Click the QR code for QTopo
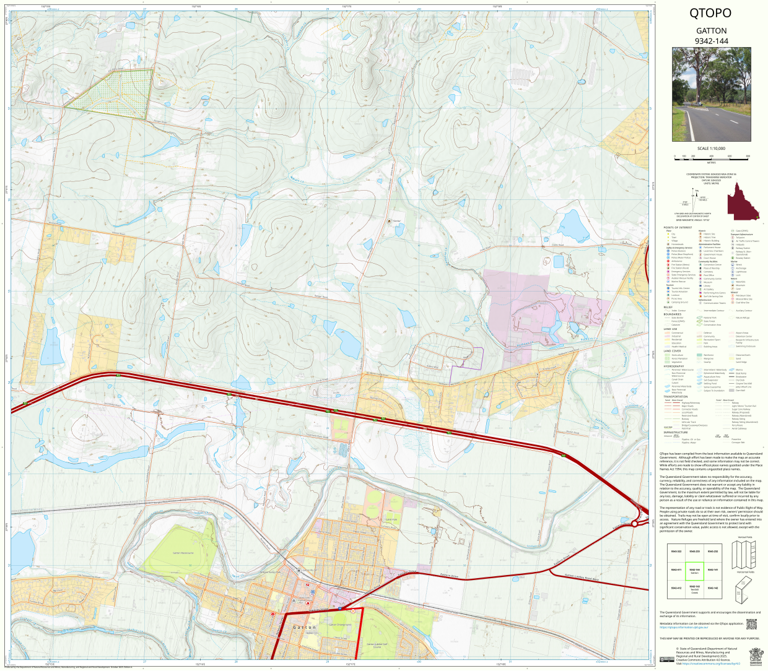 point(751,624)
